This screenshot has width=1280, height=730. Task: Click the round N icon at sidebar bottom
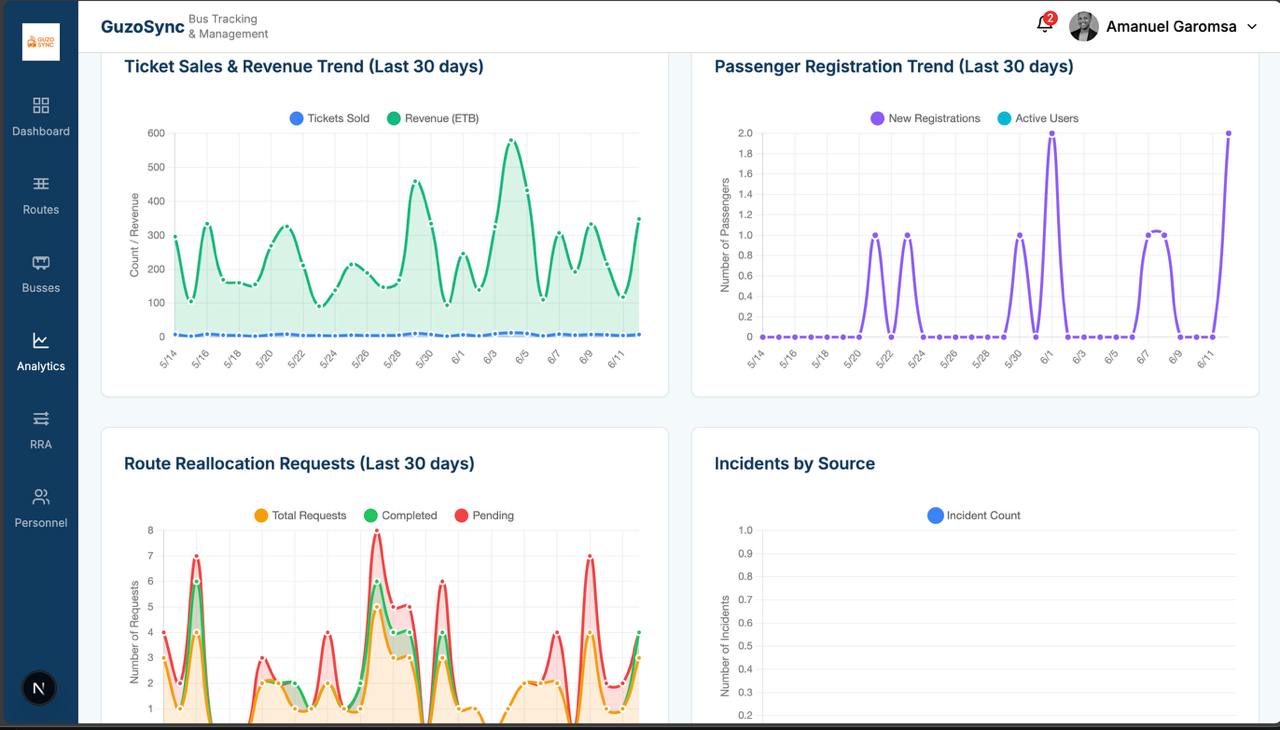[39, 688]
